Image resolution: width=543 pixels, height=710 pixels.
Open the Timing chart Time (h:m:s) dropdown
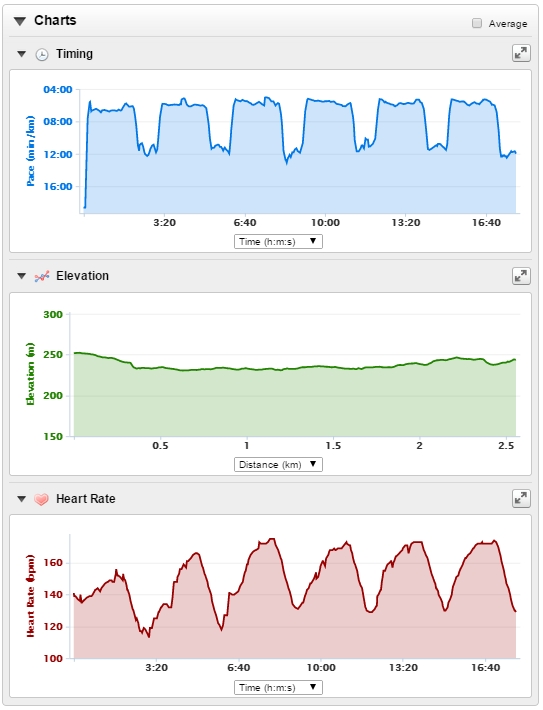[278, 241]
